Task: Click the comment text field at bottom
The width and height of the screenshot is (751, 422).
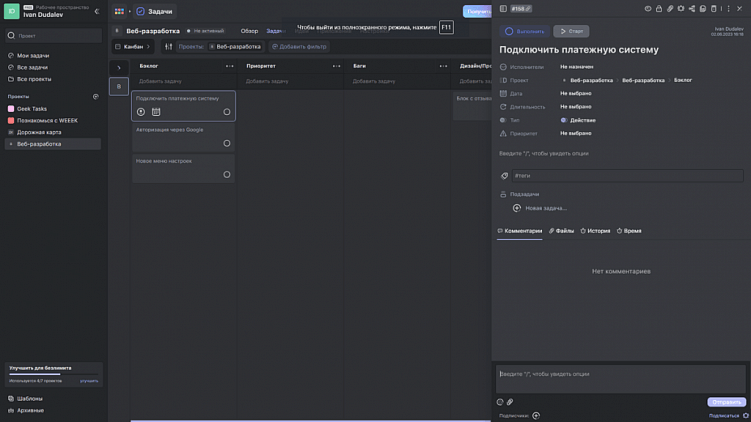Action: click(621, 379)
